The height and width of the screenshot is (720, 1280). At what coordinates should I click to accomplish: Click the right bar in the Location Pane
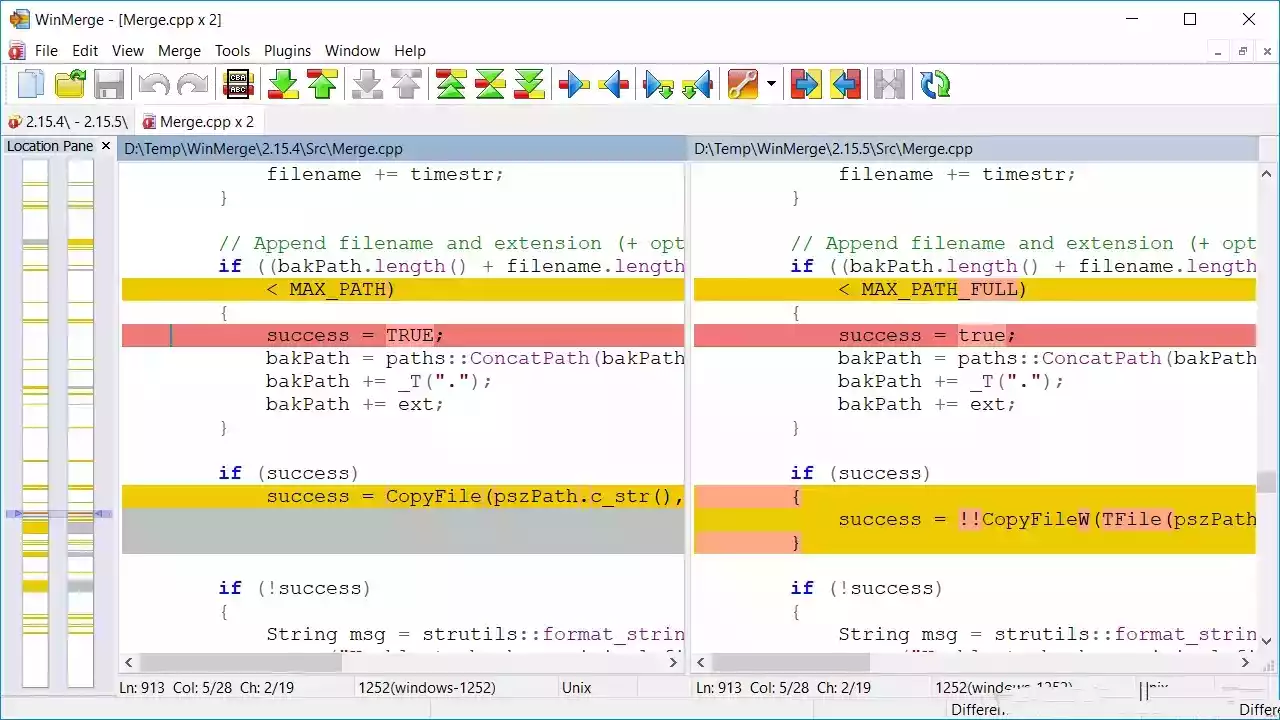[x=80, y=423]
